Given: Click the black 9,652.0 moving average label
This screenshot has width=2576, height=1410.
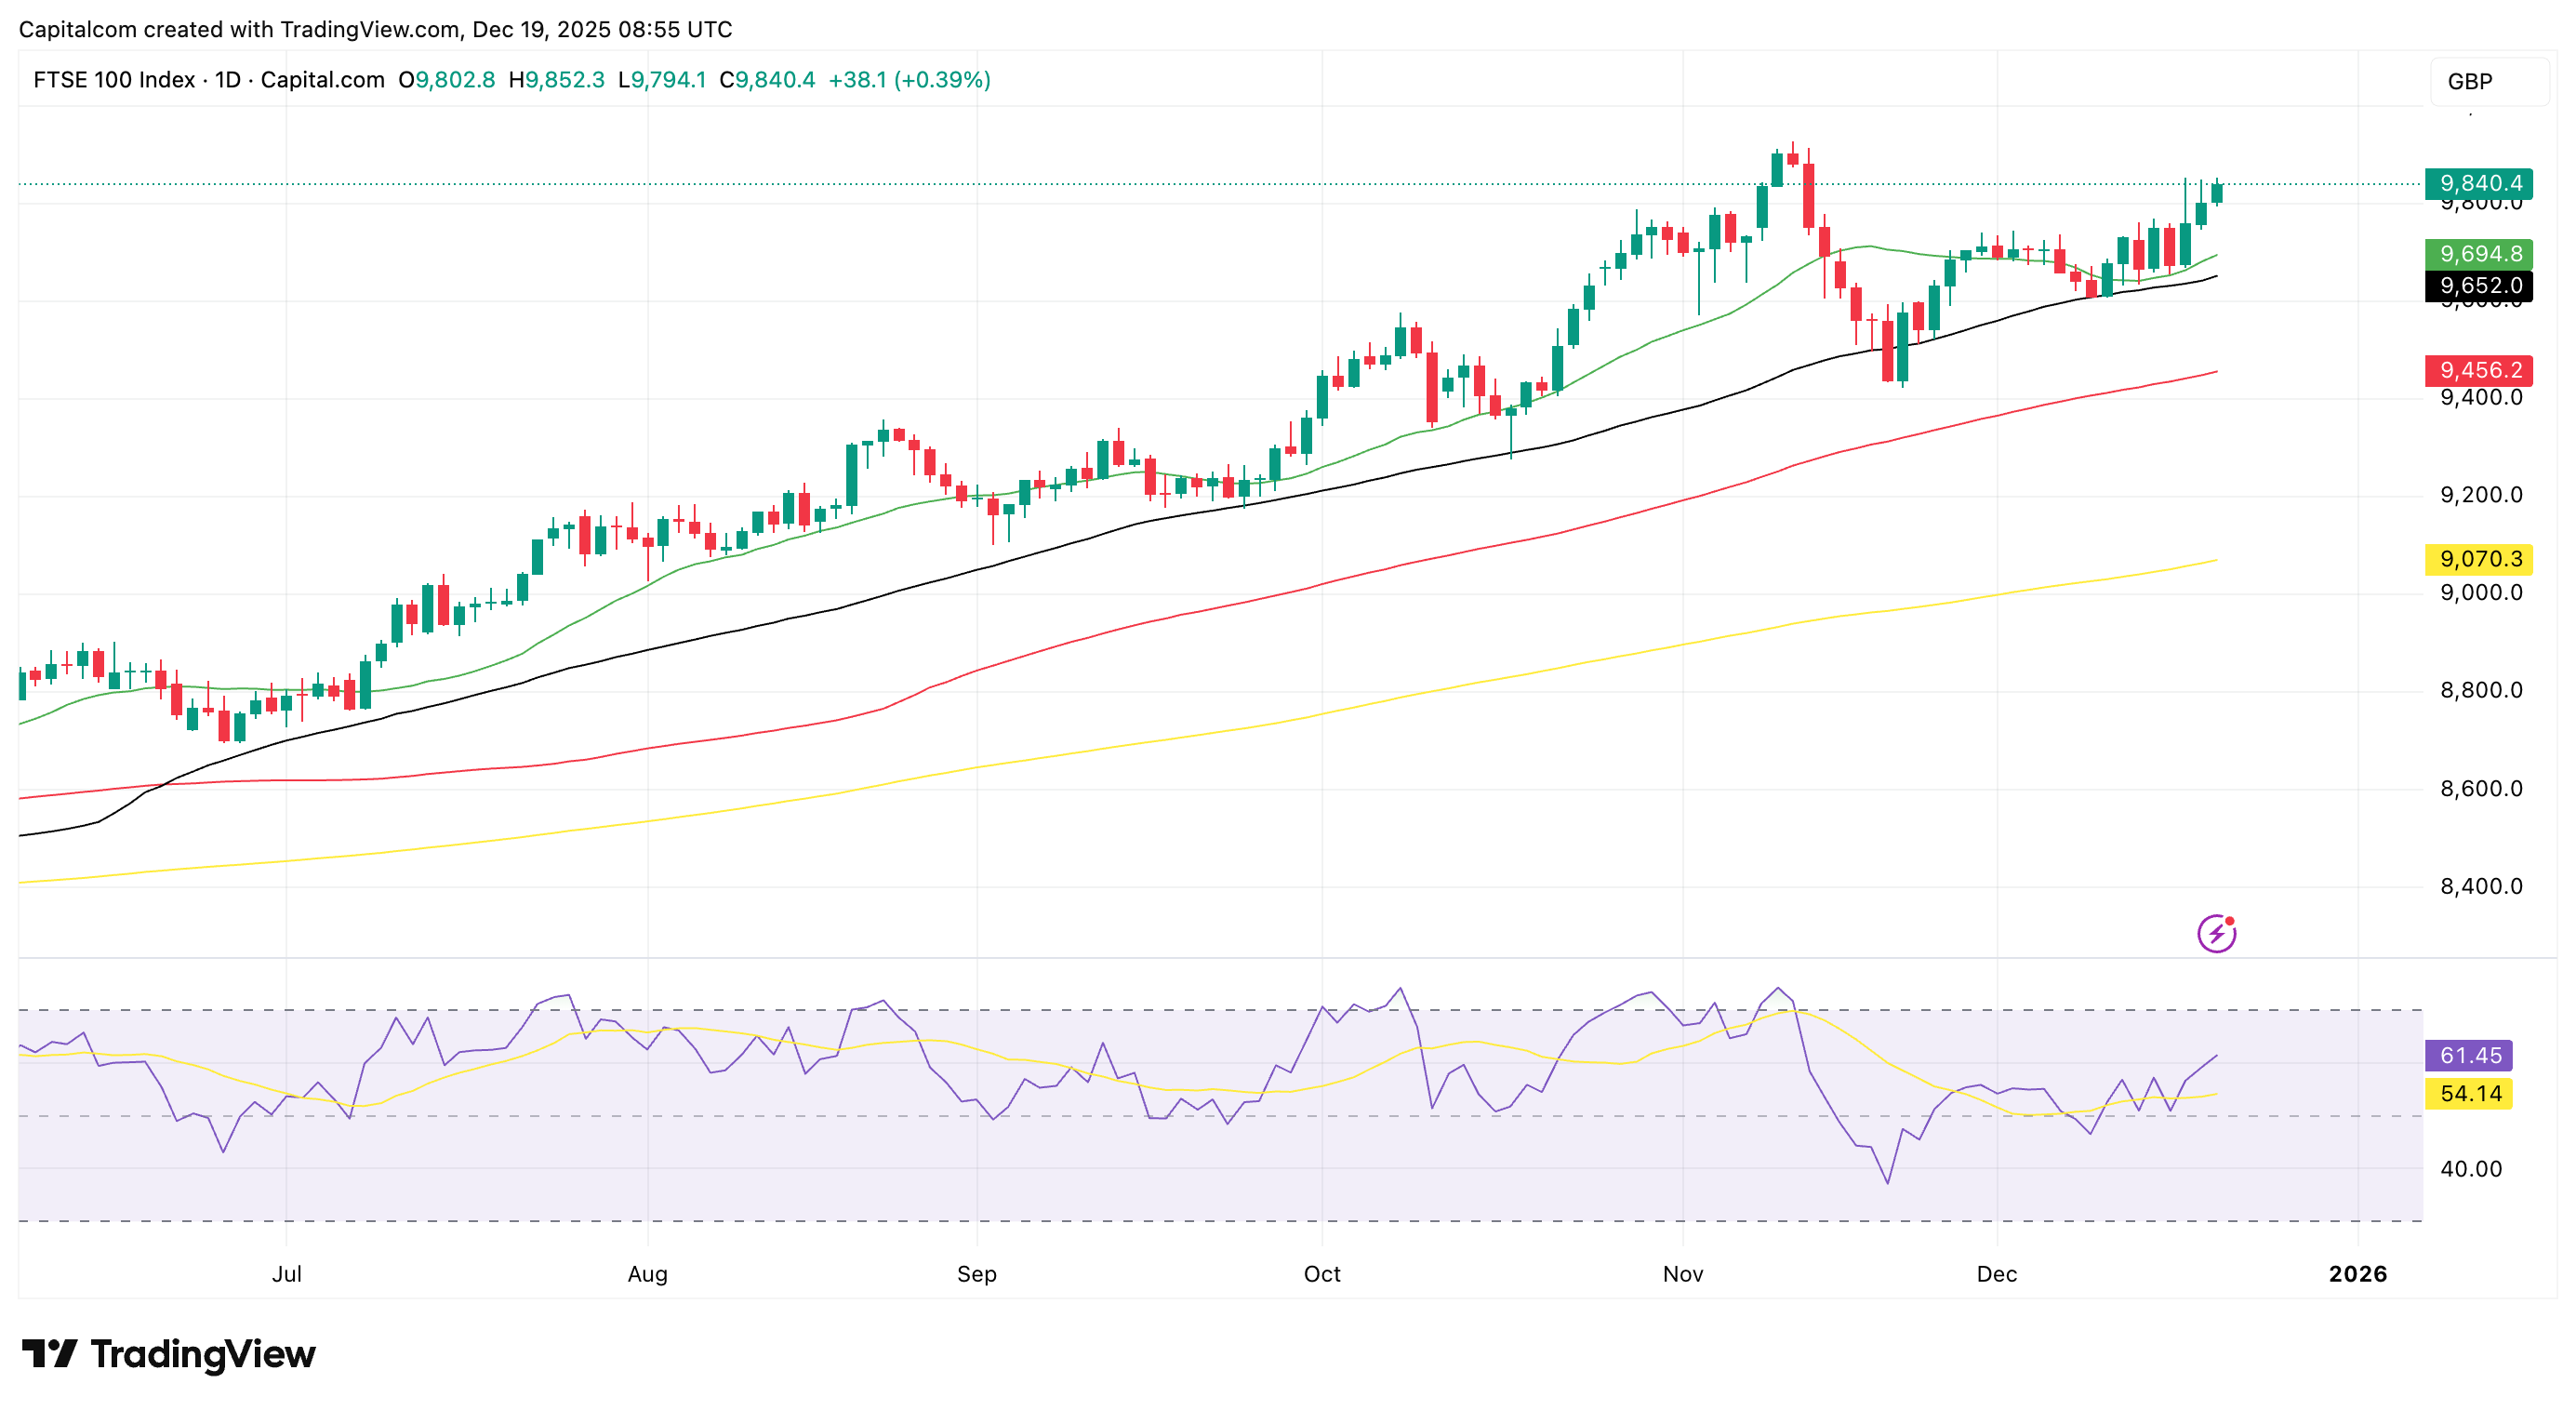Looking at the screenshot, I should 2479,286.
